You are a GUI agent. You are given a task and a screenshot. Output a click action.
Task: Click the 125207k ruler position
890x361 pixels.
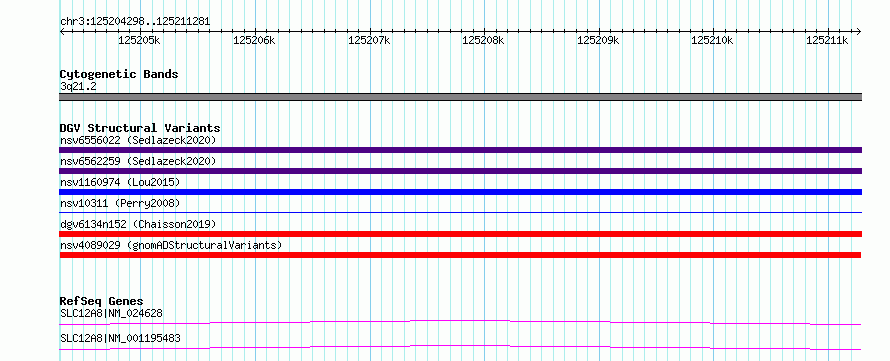tap(369, 40)
